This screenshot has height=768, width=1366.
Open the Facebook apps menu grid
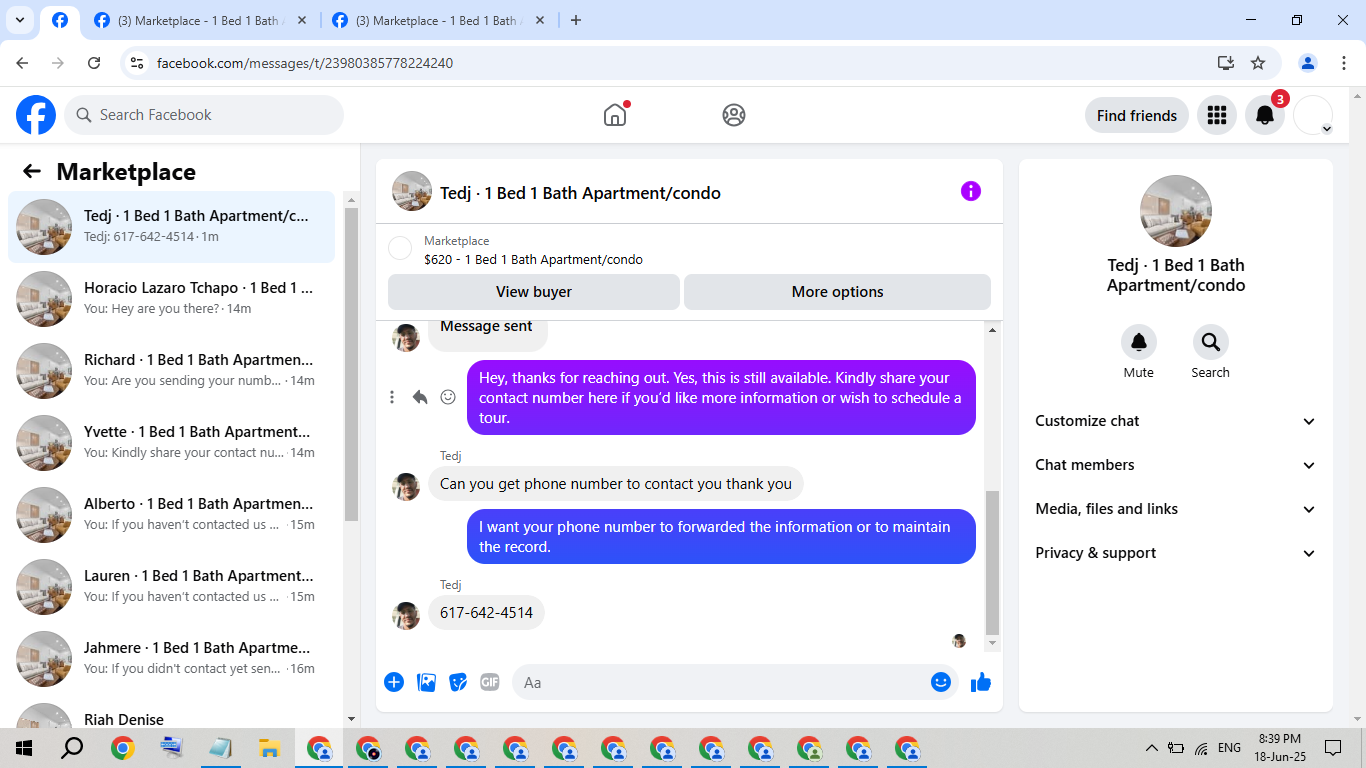1217,115
